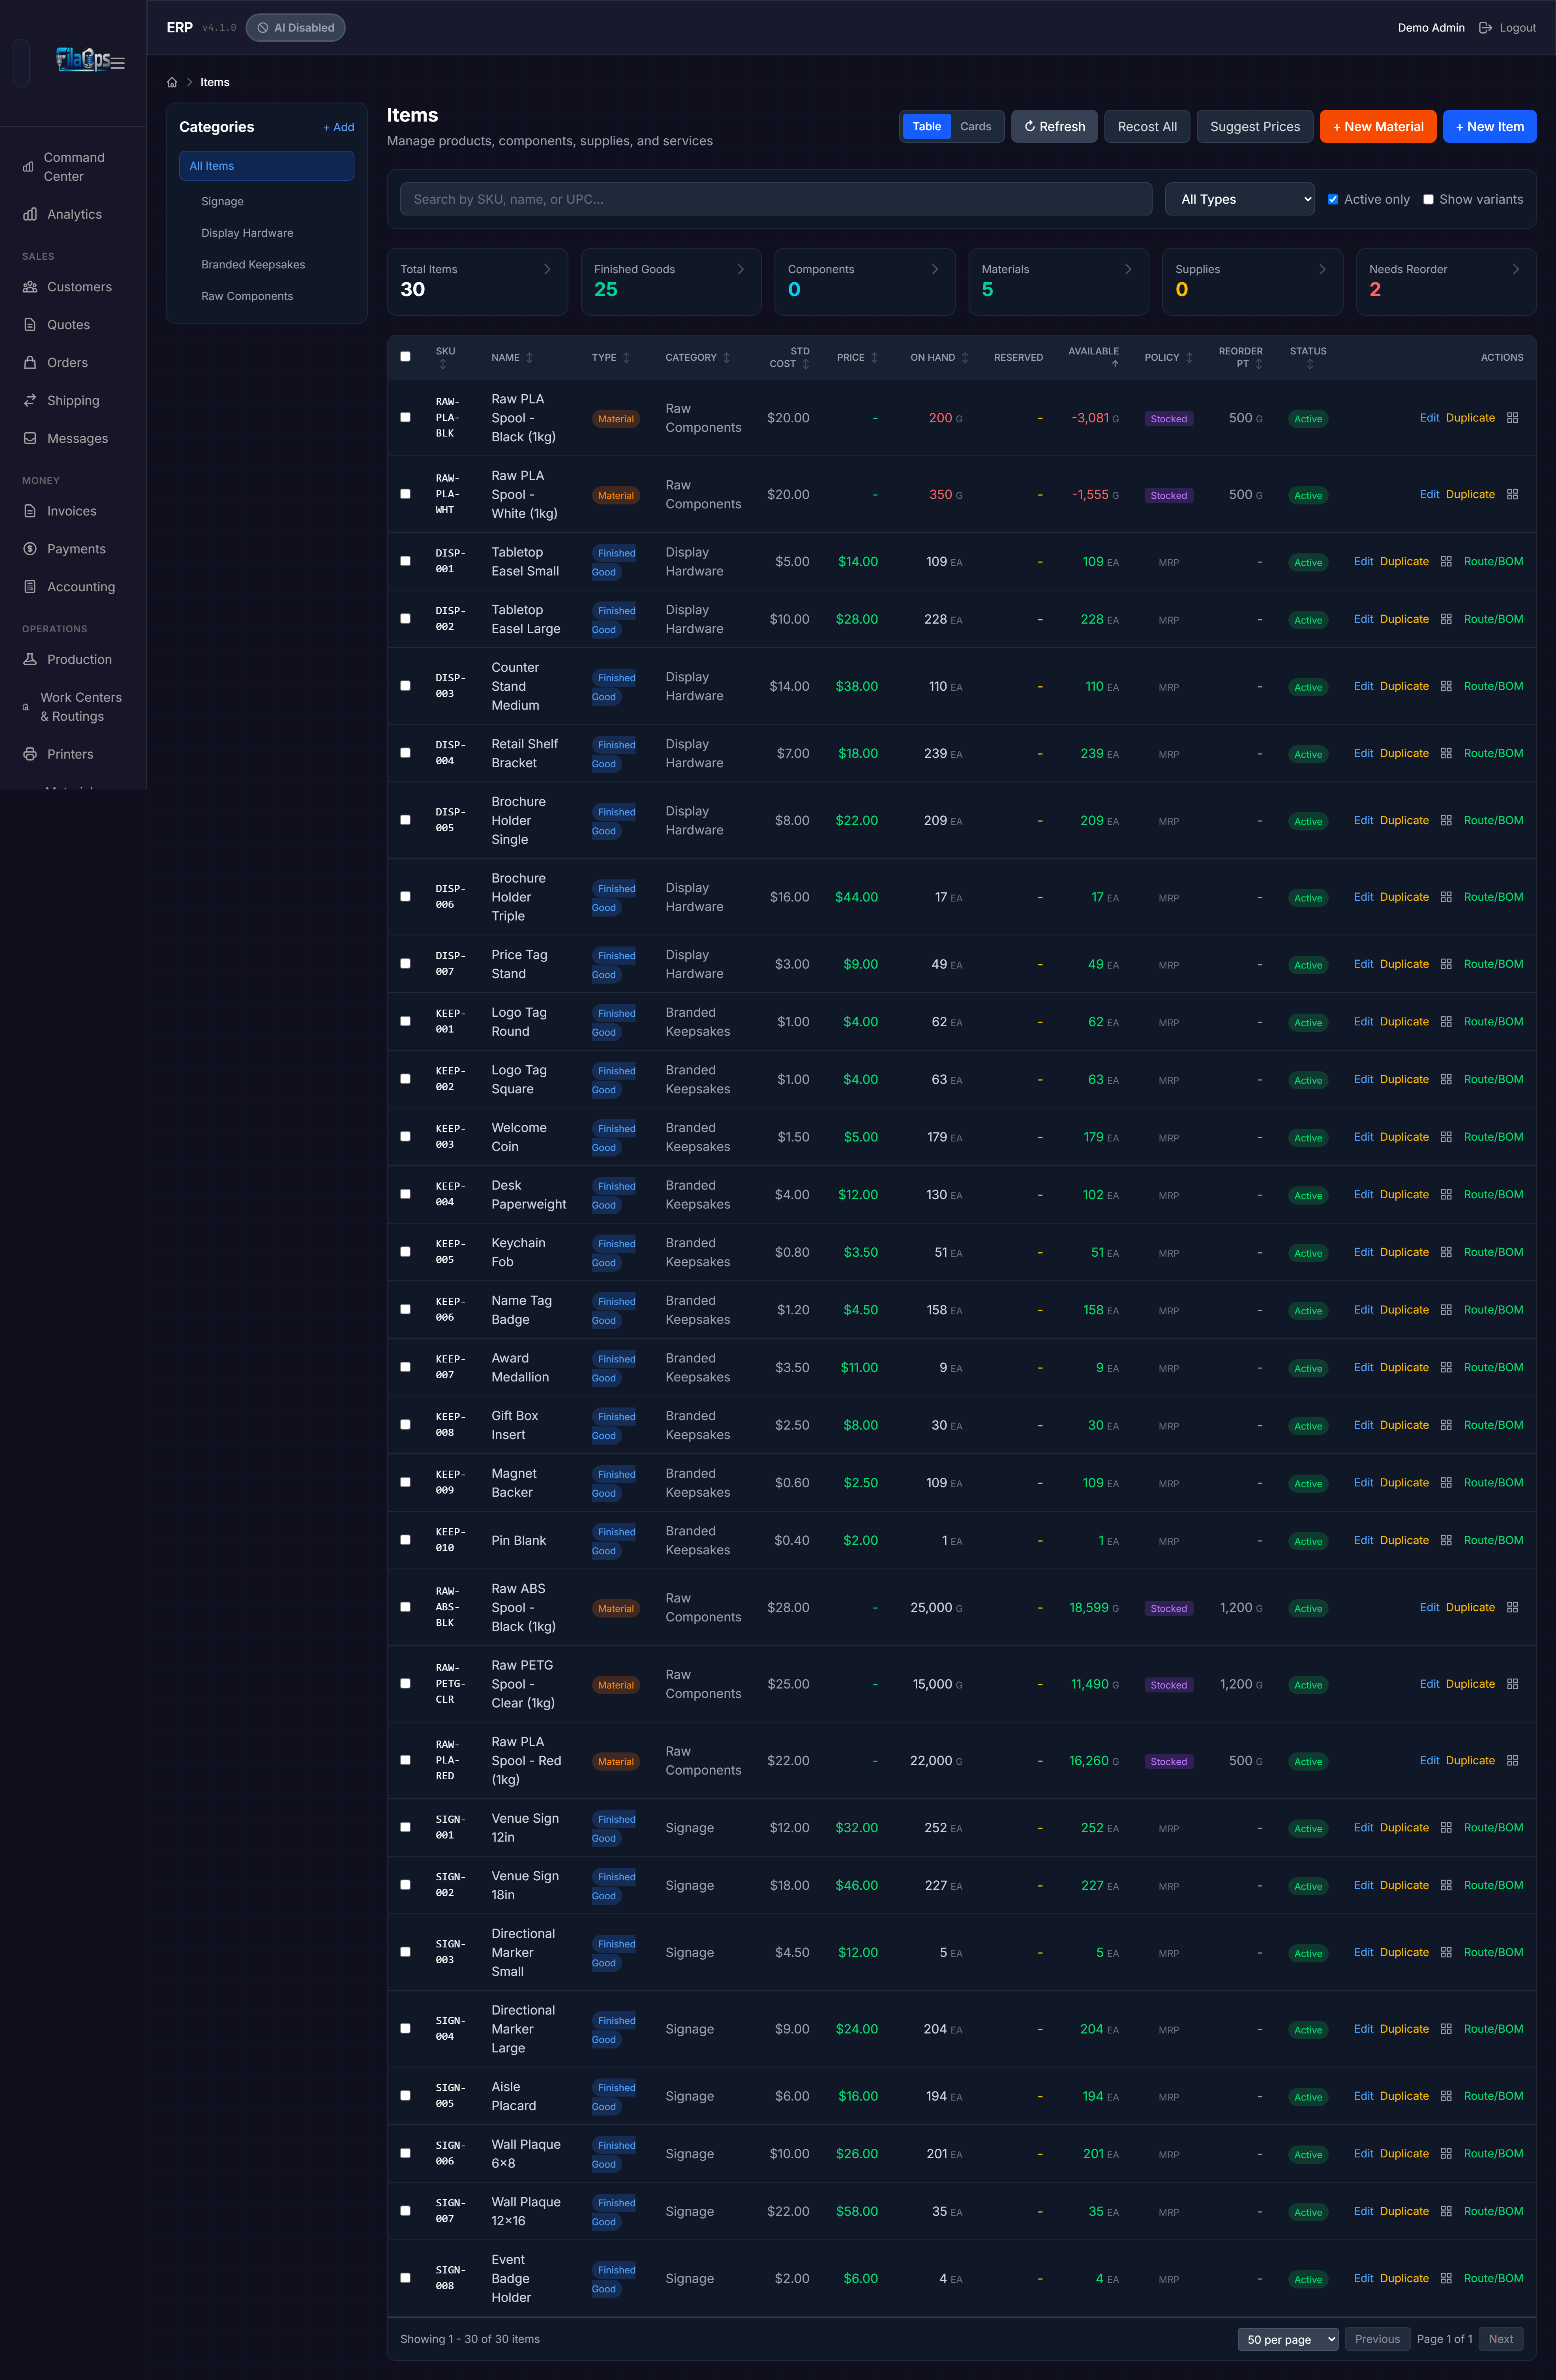Click grid icon in SIGN-001 row
Viewport: 1556px width, 2380px height.
point(1446,1827)
